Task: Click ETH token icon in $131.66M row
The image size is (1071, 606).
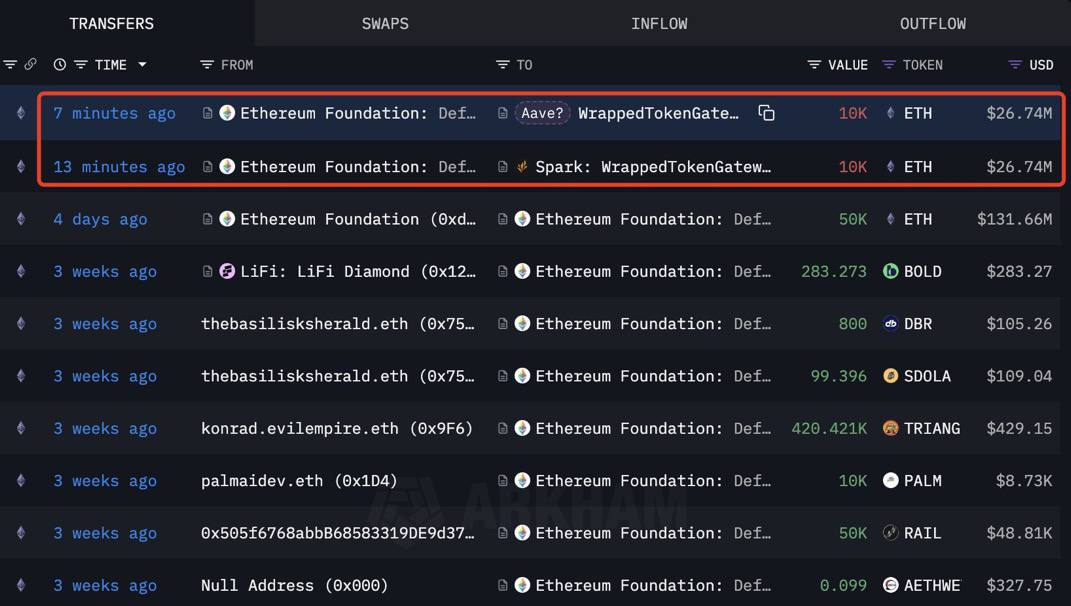Action: (x=891, y=219)
